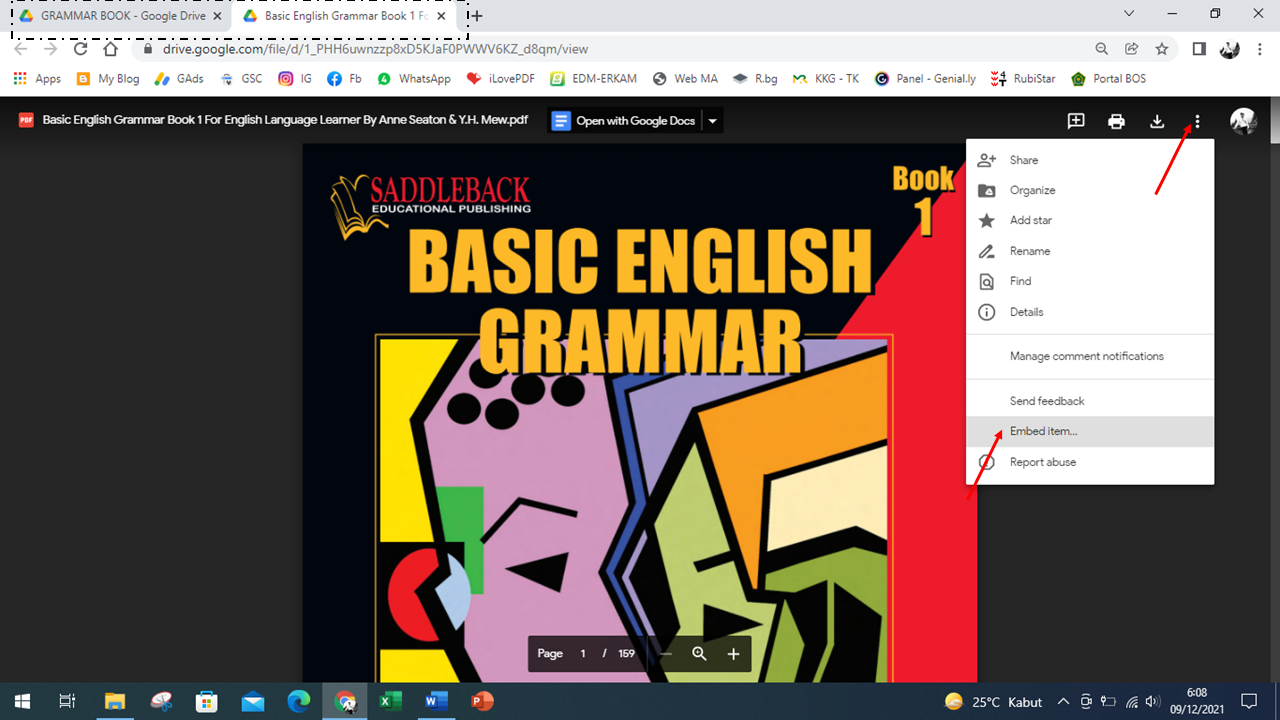Open the IG Instagram bookmark
This screenshot has width=1280, height=720.
tap(295, 78)
